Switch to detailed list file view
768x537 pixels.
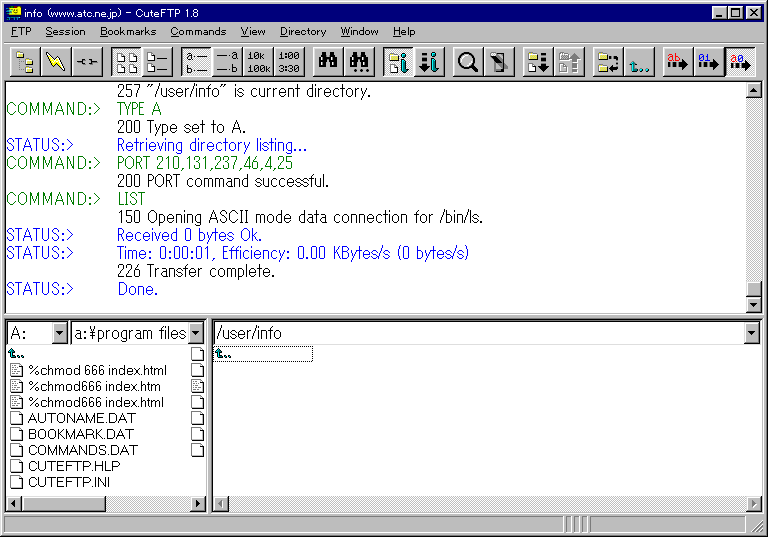coord(157,62)
